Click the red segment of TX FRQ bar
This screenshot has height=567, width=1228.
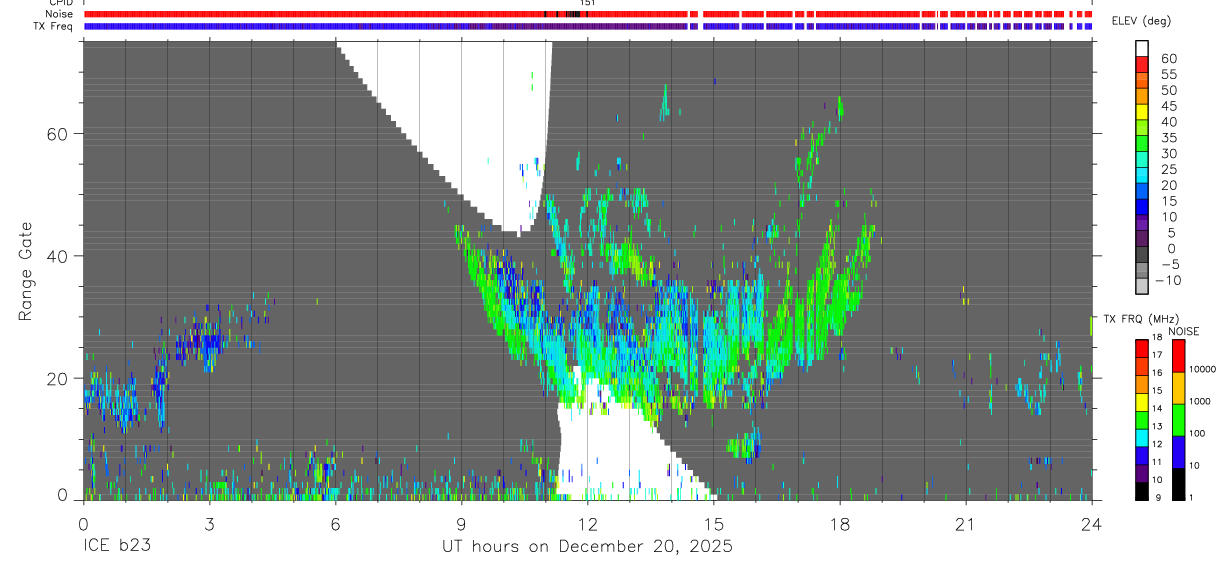[1142, 348]
